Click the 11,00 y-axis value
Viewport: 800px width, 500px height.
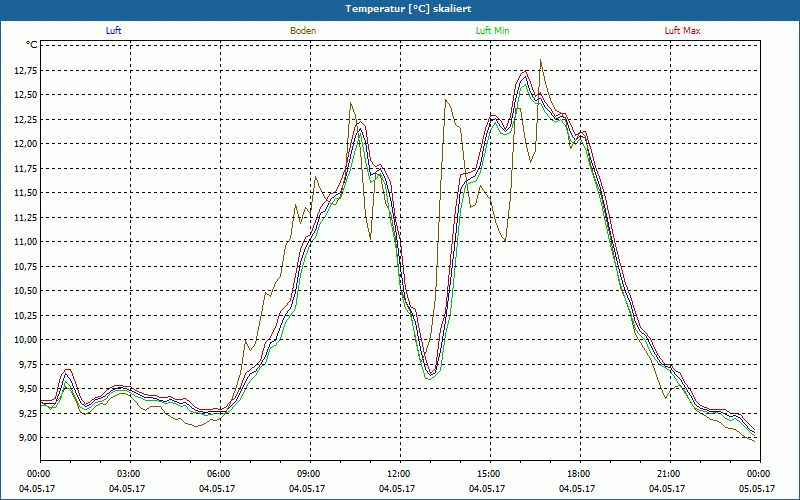pos(26,242)
